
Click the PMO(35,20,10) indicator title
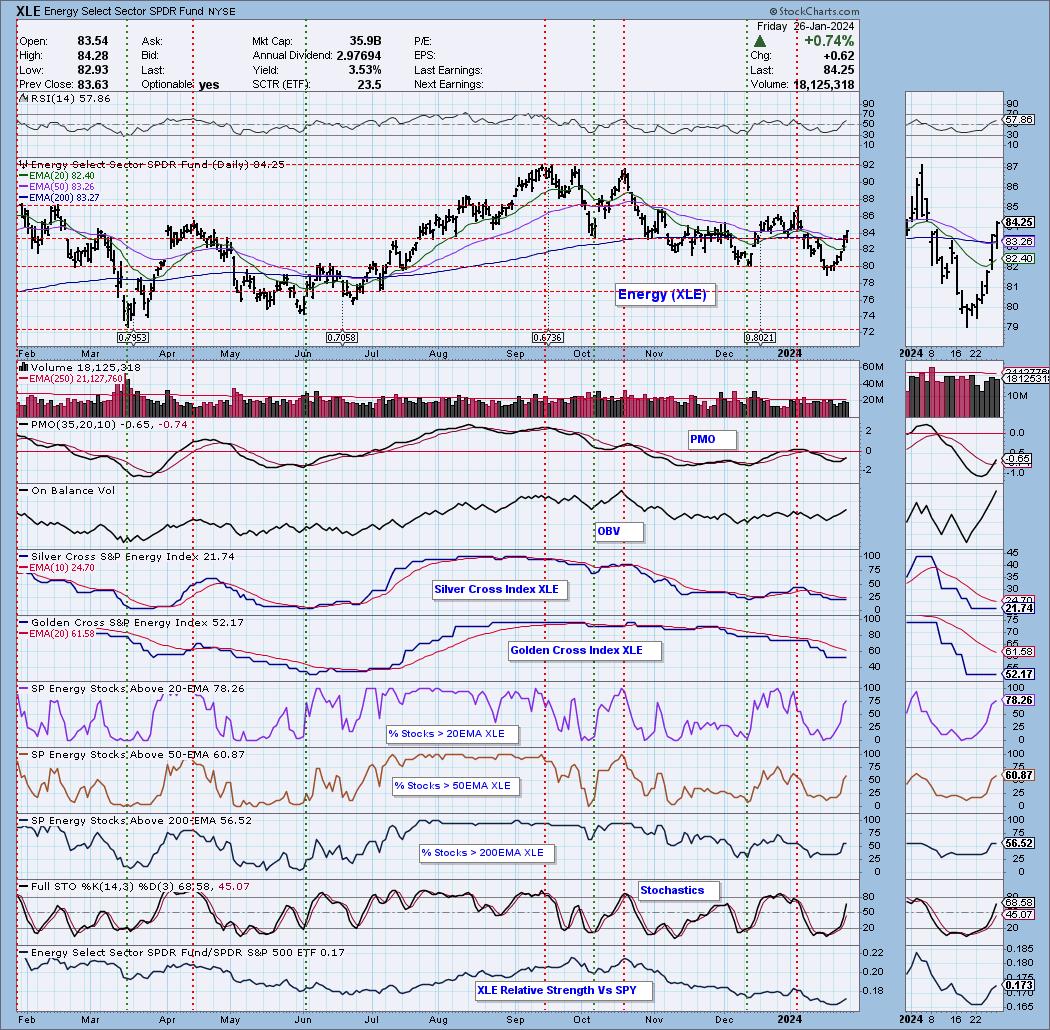[x=102, y=425]
